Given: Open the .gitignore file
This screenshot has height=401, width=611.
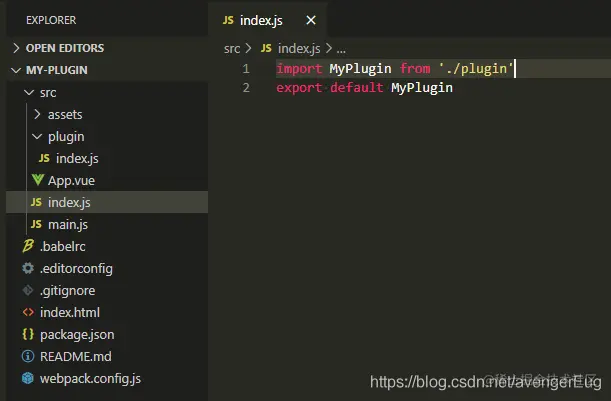Looking at the screenshot, I should [67, 291].
